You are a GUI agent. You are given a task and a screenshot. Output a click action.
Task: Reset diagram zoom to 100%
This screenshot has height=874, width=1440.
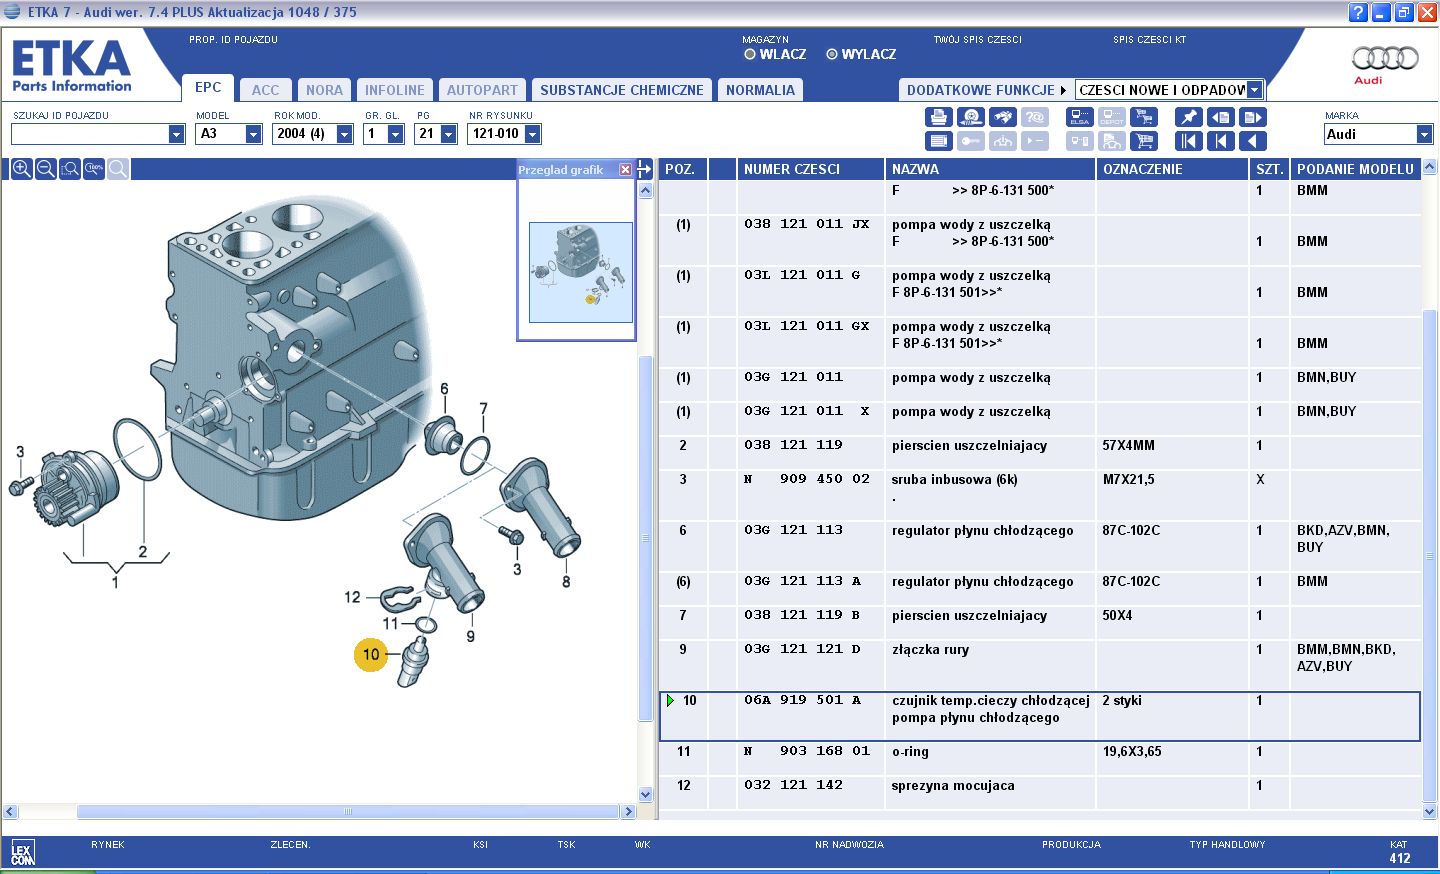(93, 169)
